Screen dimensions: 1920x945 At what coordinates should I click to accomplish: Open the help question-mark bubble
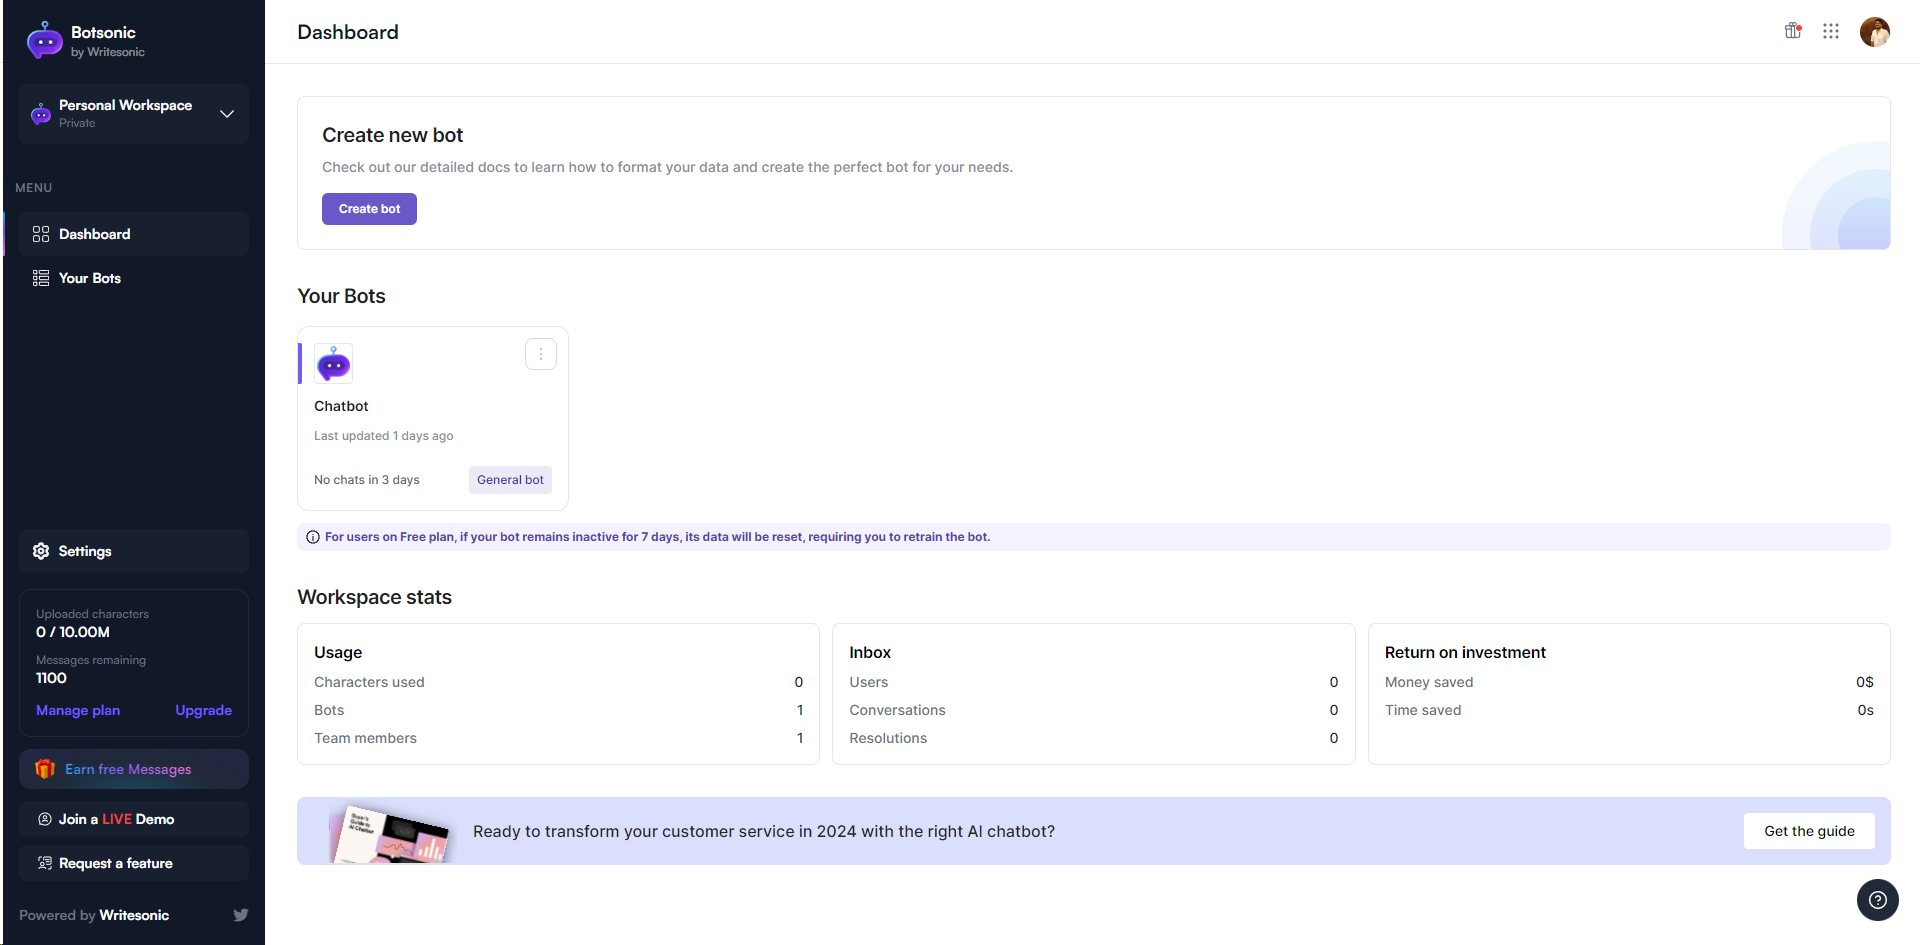[1878, 900]
